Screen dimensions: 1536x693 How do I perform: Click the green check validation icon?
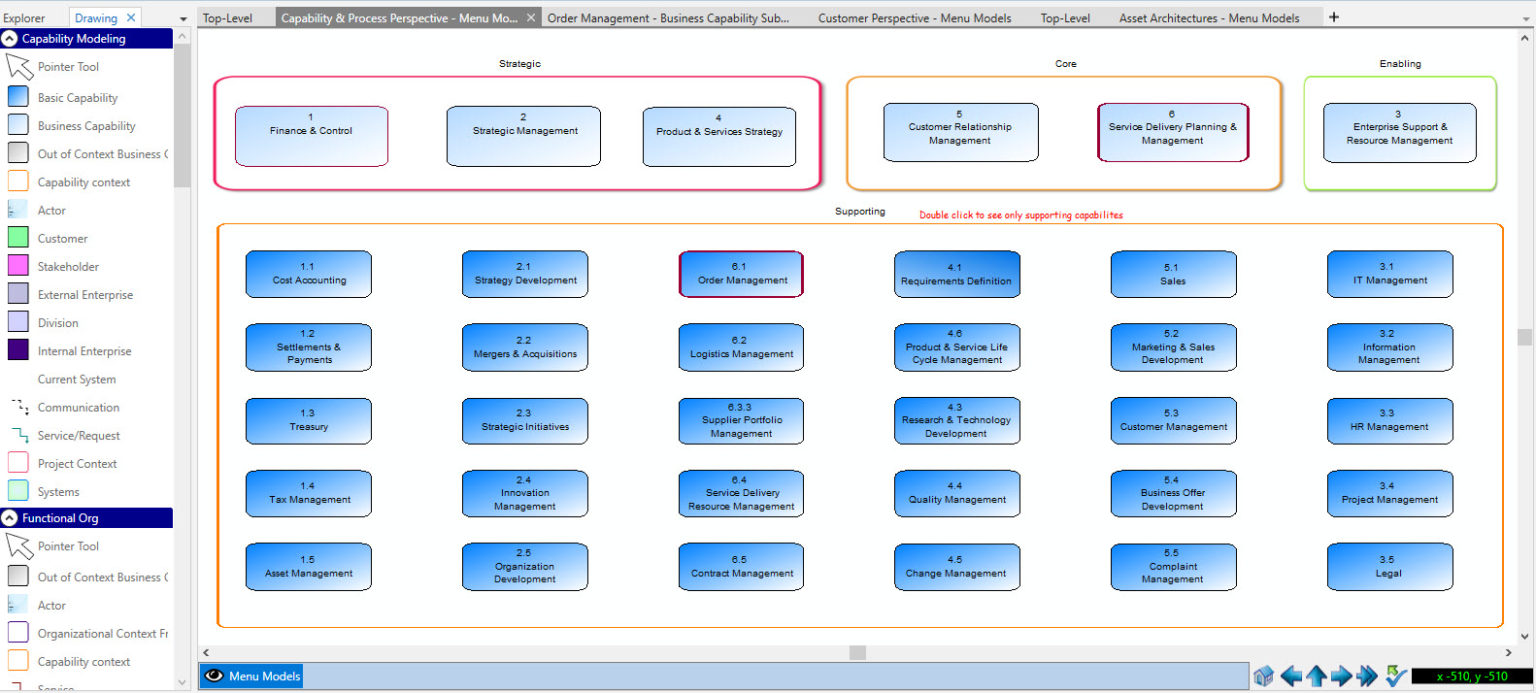pos(1391,676)
